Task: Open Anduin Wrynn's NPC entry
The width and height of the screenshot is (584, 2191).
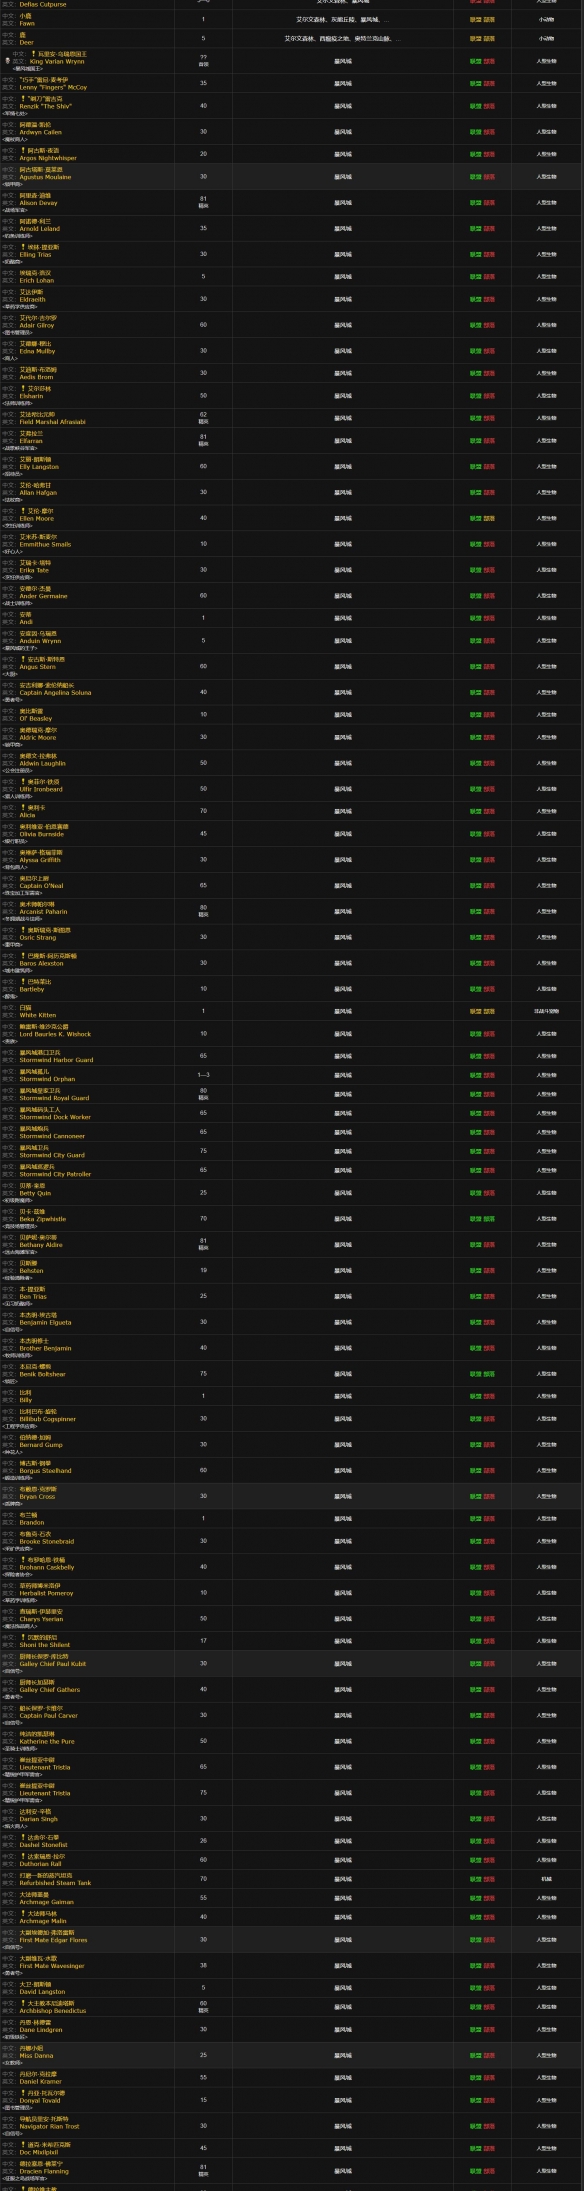Action: point(40,641)
